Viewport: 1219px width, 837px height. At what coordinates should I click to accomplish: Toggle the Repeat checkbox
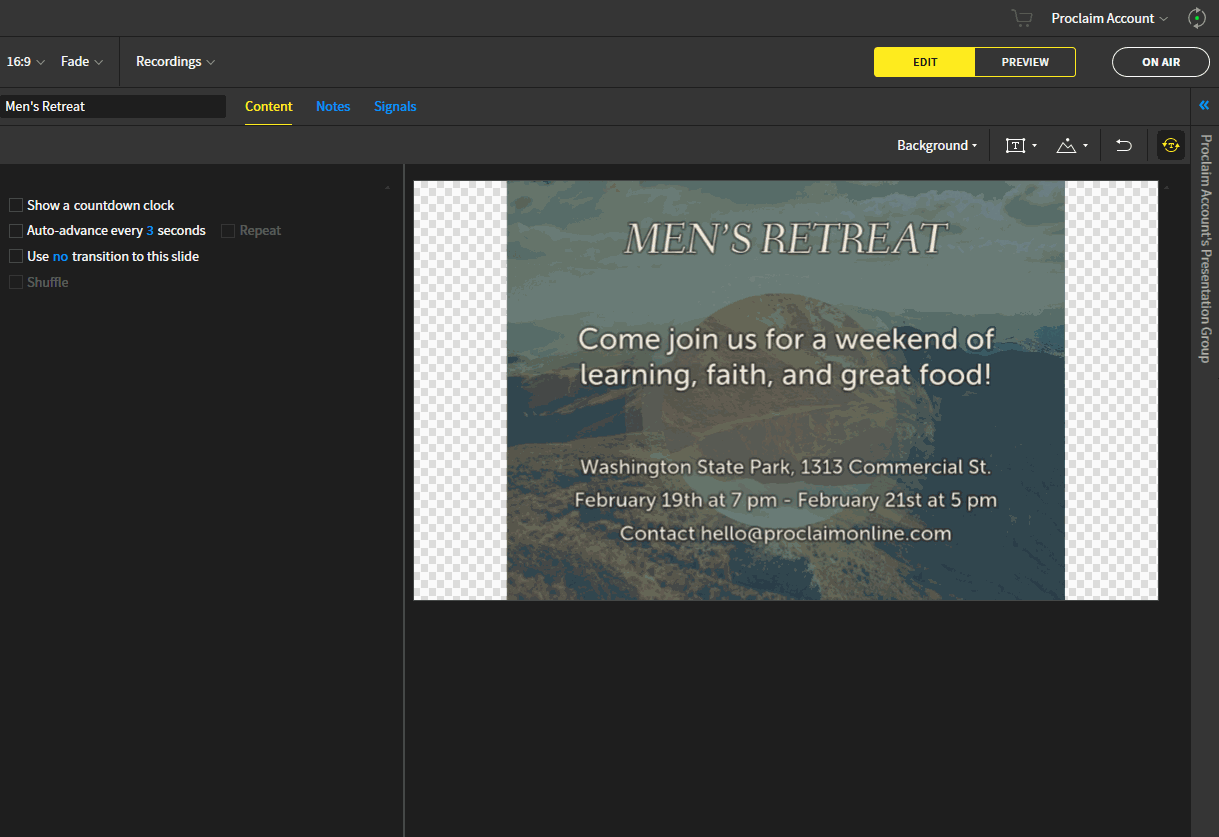pos(228,231)
